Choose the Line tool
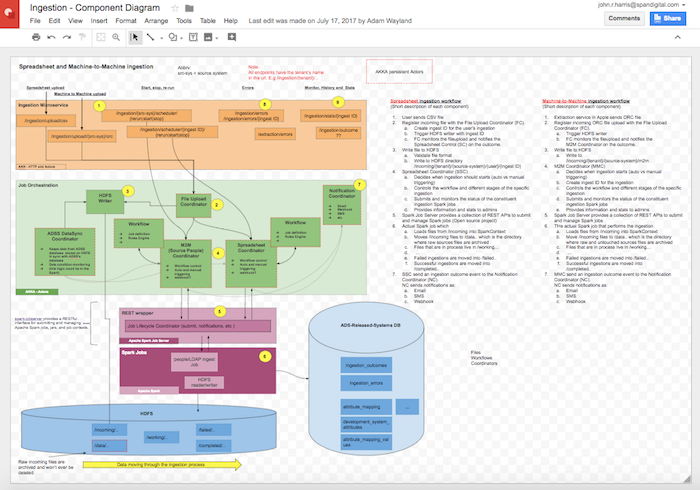Image resolution: width=700 pixels, height=490 pixels. point(151,37)
